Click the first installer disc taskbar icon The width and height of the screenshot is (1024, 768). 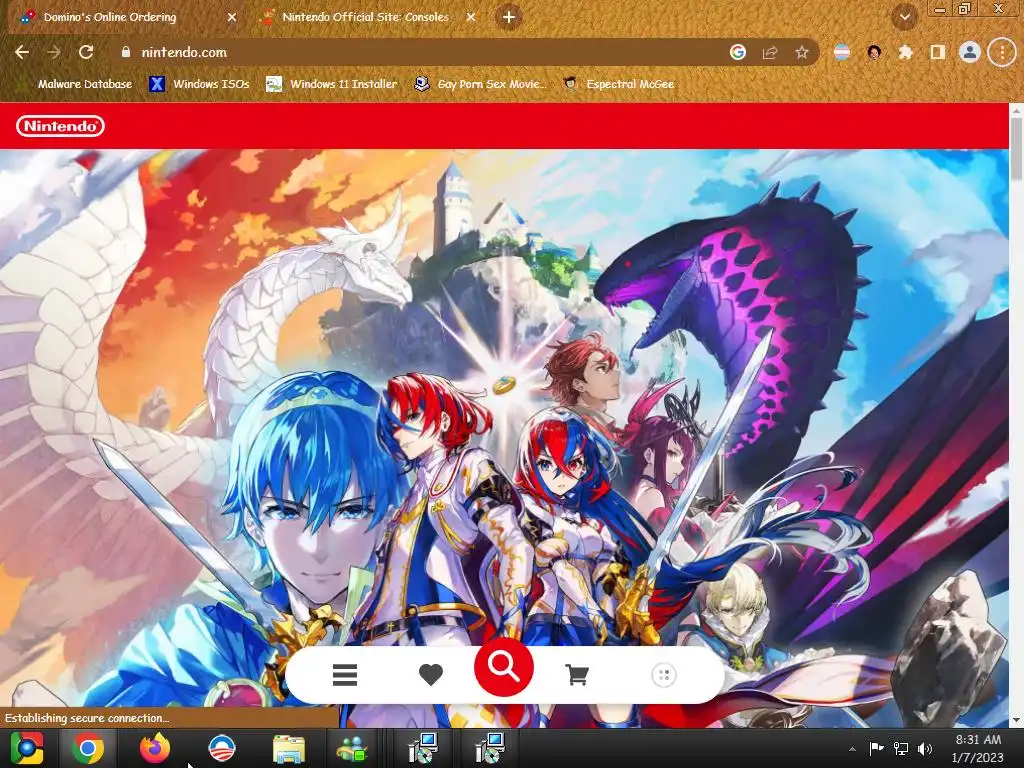(x=423, y=748)
